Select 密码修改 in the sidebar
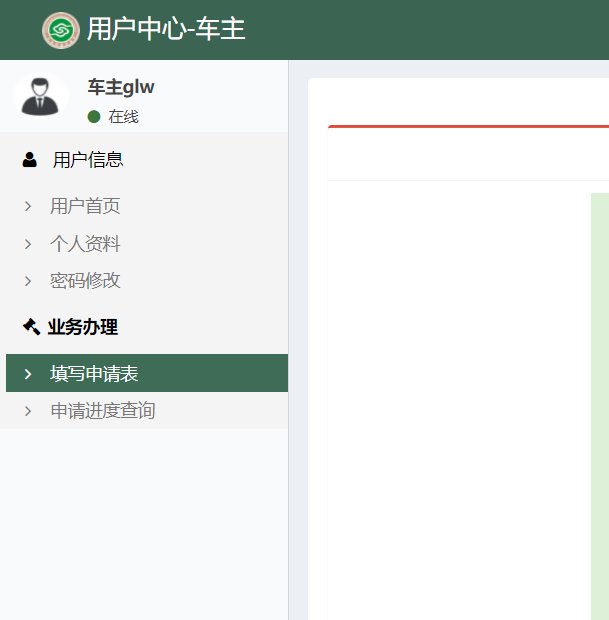Viewport: 609px width, 620px height. pyautogui.click(x=85, y=281)
